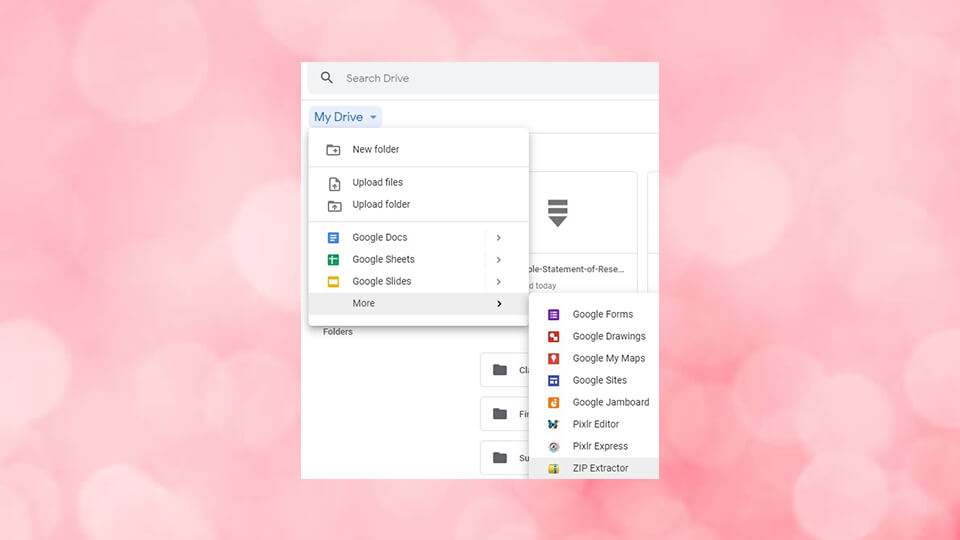
Task: Click the New folder plus icon
Action: [x=333, y=150]
